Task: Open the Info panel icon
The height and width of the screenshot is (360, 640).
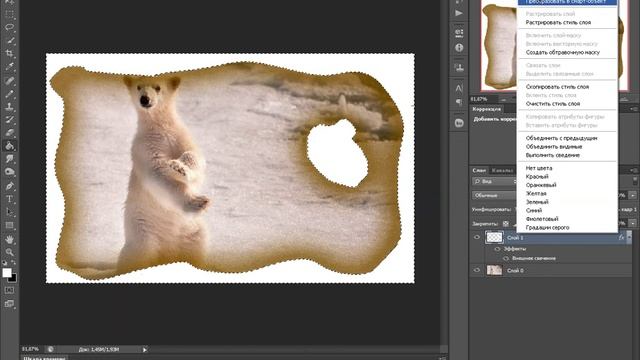Action: [459, 48]
